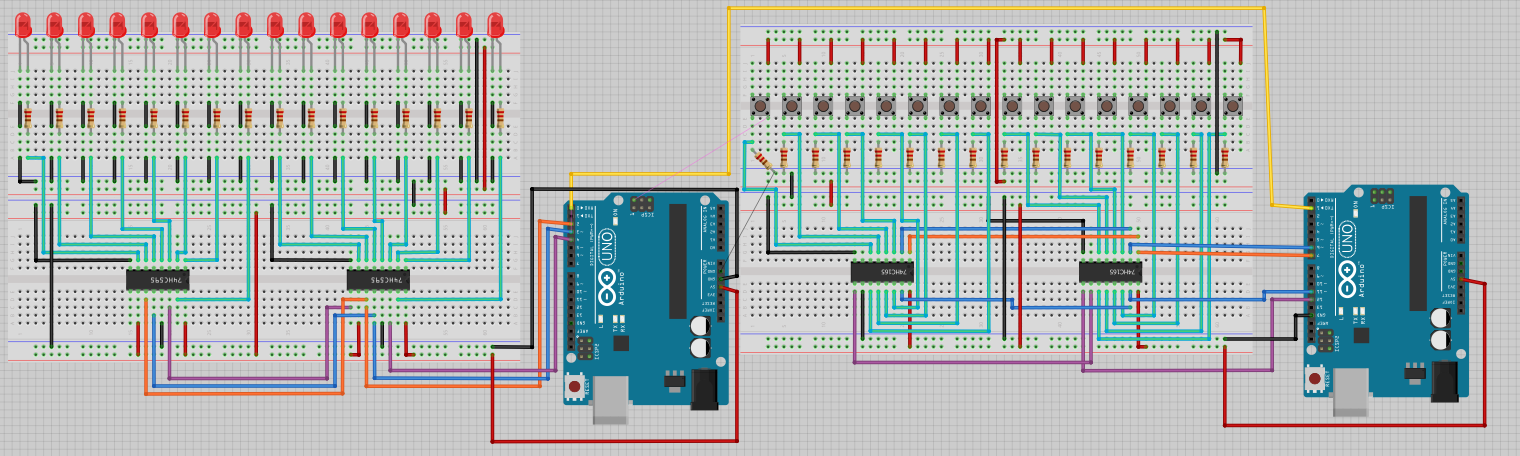
Task: Select the yellow wire linking both Arduinos
Action: 996,8
